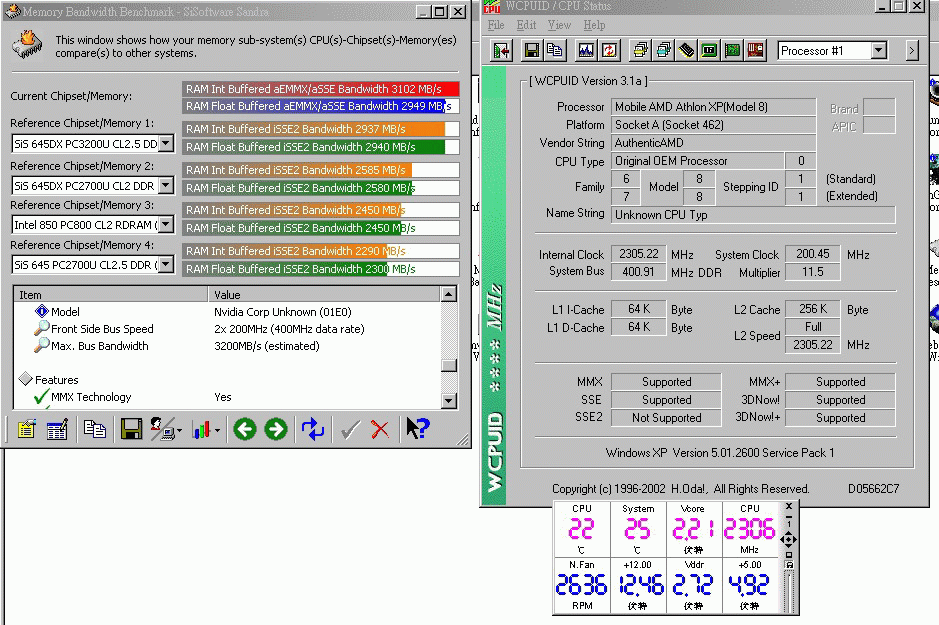Image resolution: width=939 pixels, height=625 pixels.
Task: Click the SSE2 Not Supported field
Action: (x=666, y=418)
